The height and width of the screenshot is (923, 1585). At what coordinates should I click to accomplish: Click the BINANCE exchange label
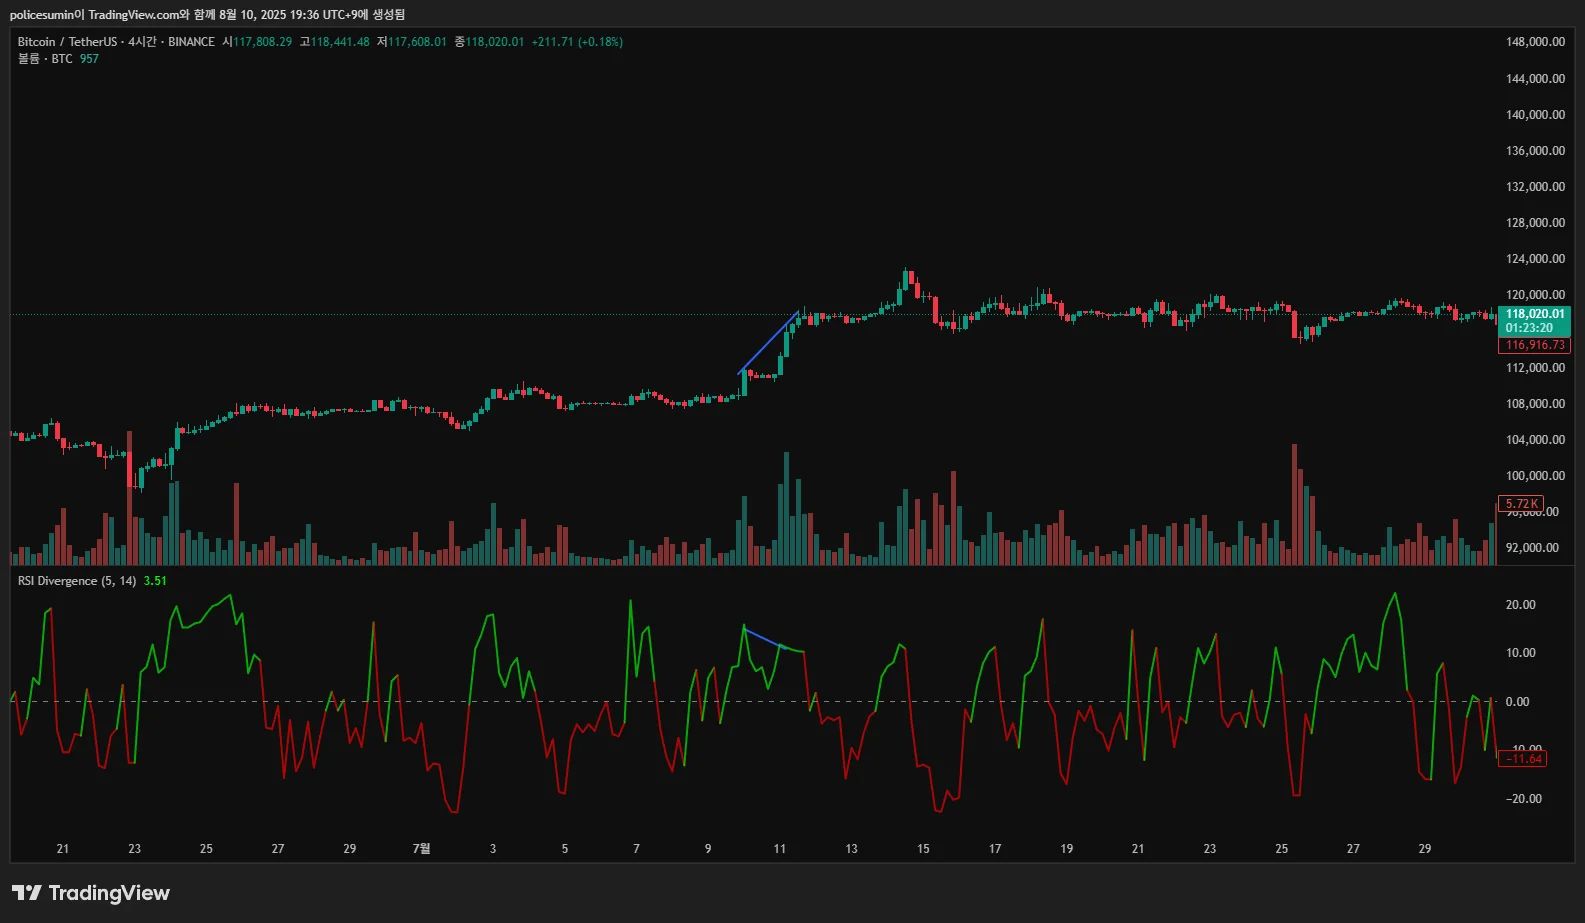click(x=191, y=42)
